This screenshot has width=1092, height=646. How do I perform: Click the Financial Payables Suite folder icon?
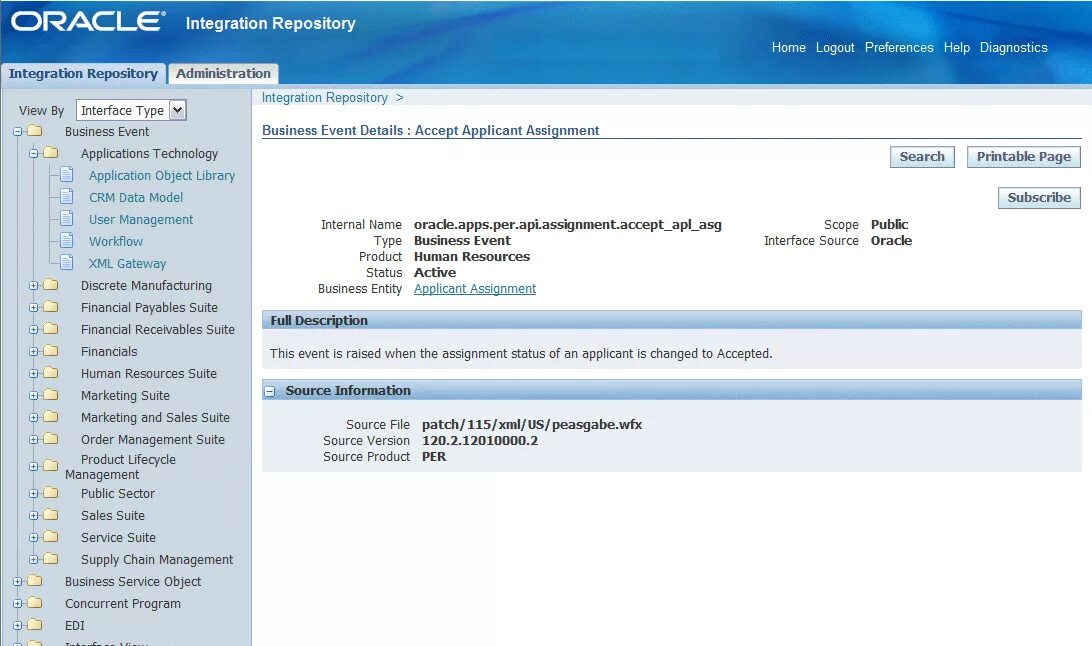(51, 306)
